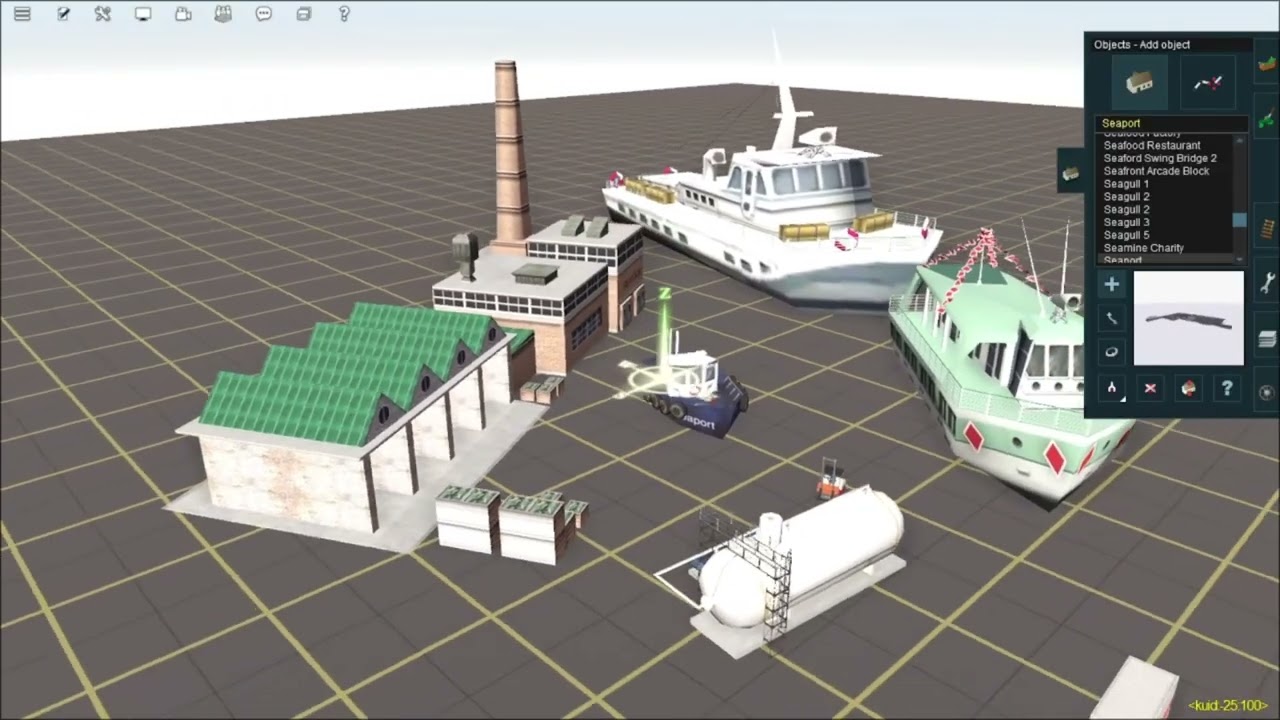Viewport: 1280px width, 720px height.
Task: Click the selected object preview thumbnail
Action: pos(1189,318)
